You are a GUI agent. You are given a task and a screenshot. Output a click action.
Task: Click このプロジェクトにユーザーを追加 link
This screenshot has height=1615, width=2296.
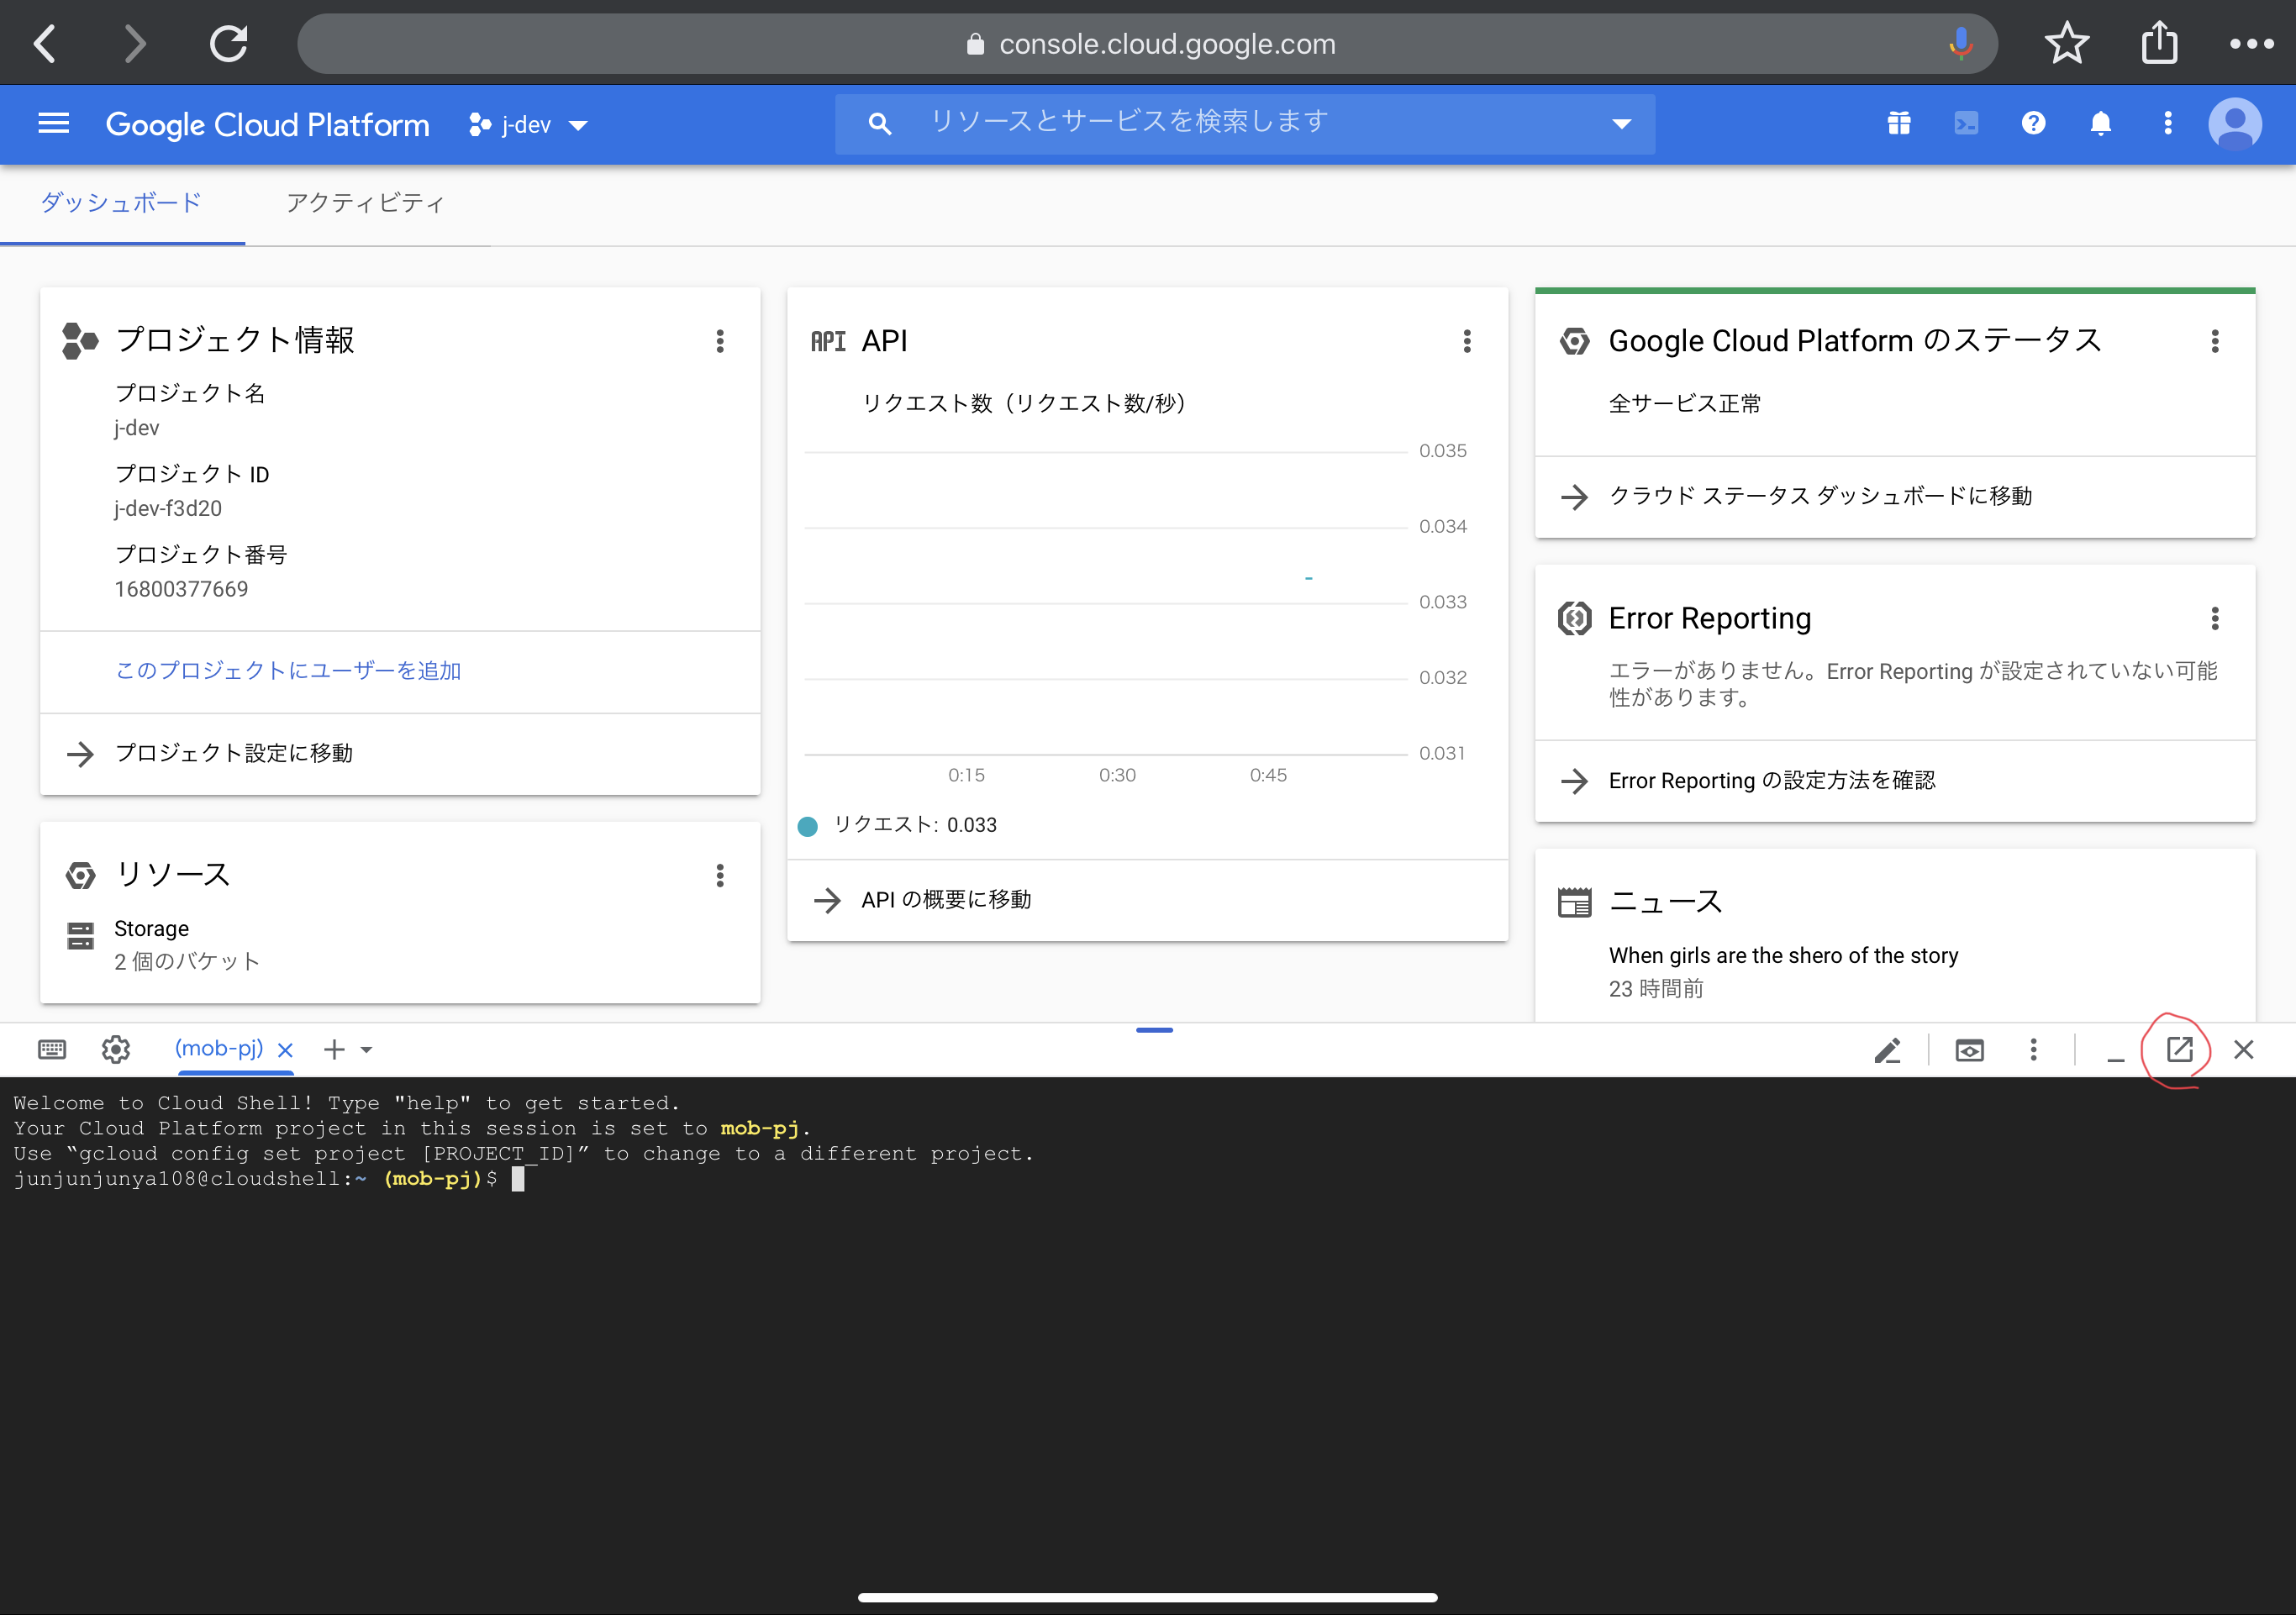point(288,671)
